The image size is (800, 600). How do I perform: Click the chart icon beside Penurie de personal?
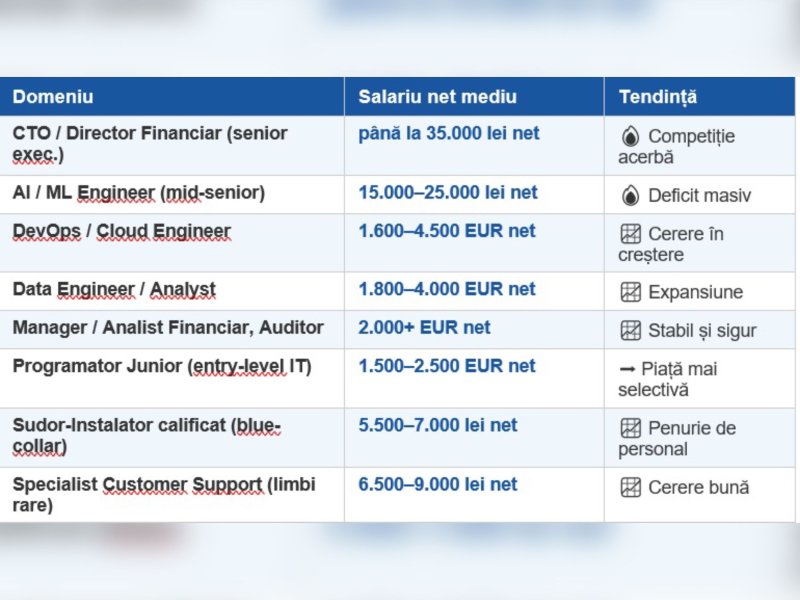point(630,429)
